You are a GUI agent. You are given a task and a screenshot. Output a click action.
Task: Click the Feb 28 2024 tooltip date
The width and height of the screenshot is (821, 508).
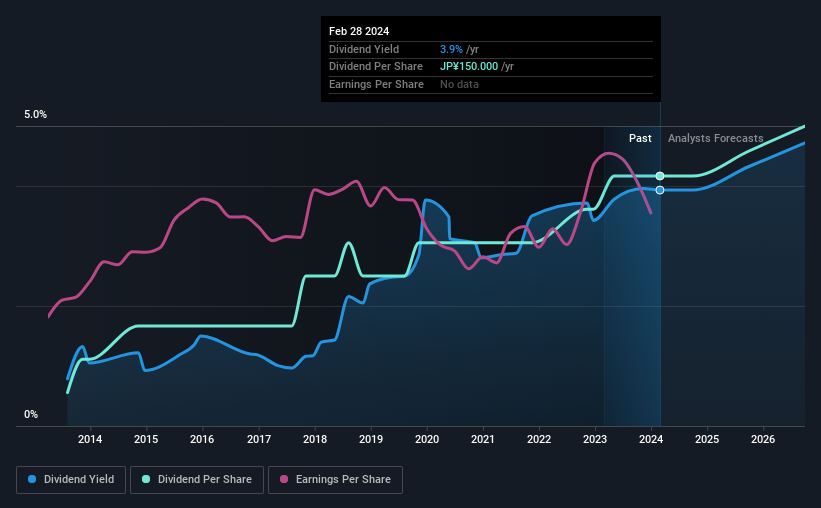pyautogui.click(x=359, y=31)
